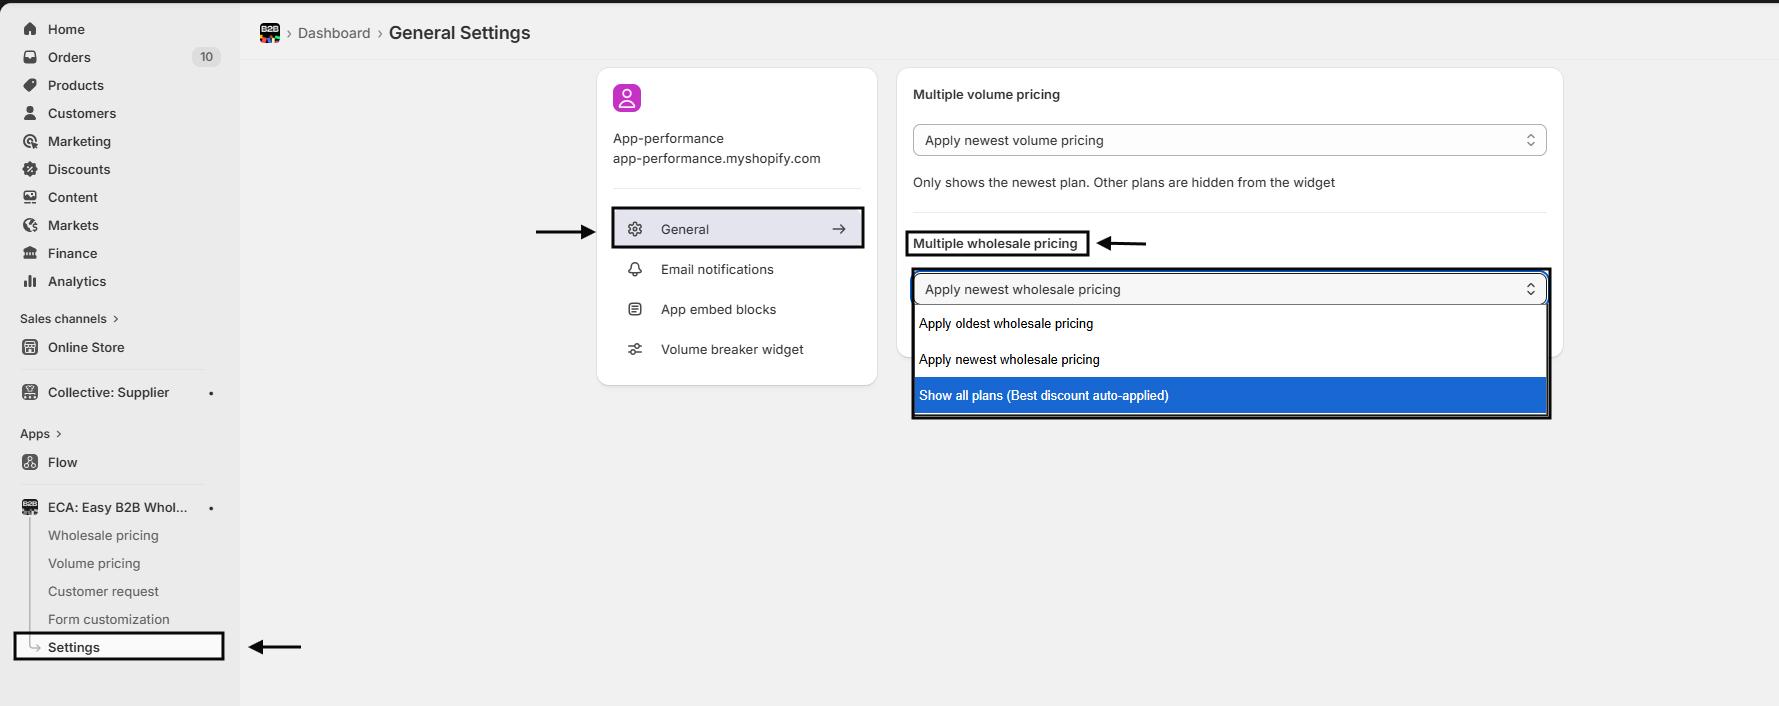The width and height of the screenshot is (1779, 706).
Task: Expand the Apps section chevron
Action: click(58, 434)
